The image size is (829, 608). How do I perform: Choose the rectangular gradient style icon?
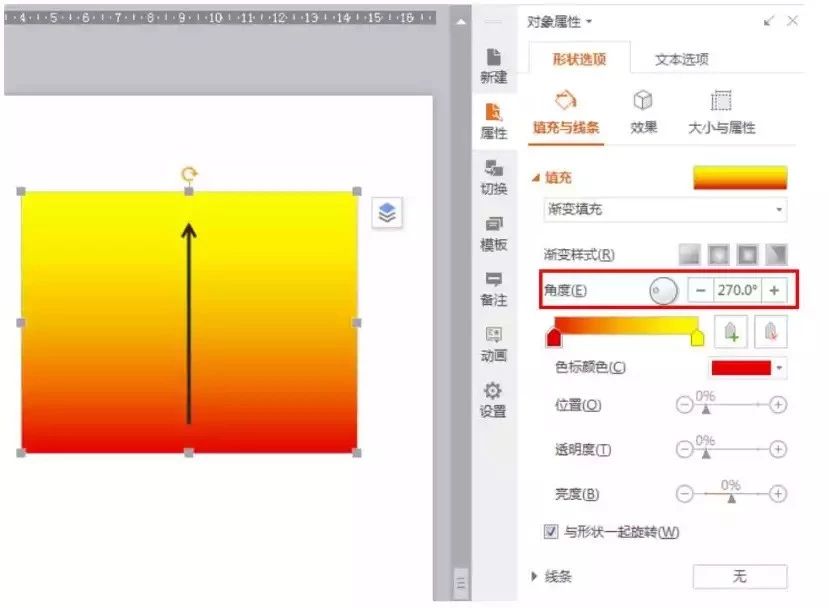[x=748, y=255]
